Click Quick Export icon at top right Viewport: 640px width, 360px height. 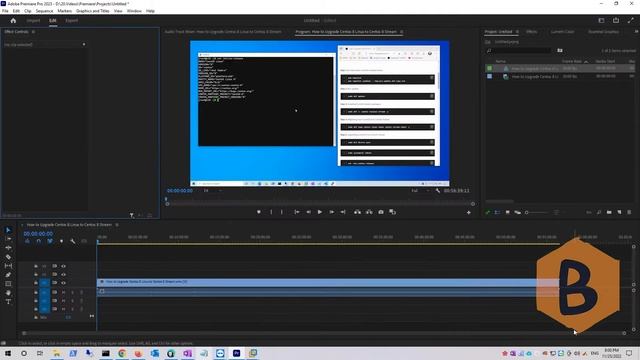[616, 20]
